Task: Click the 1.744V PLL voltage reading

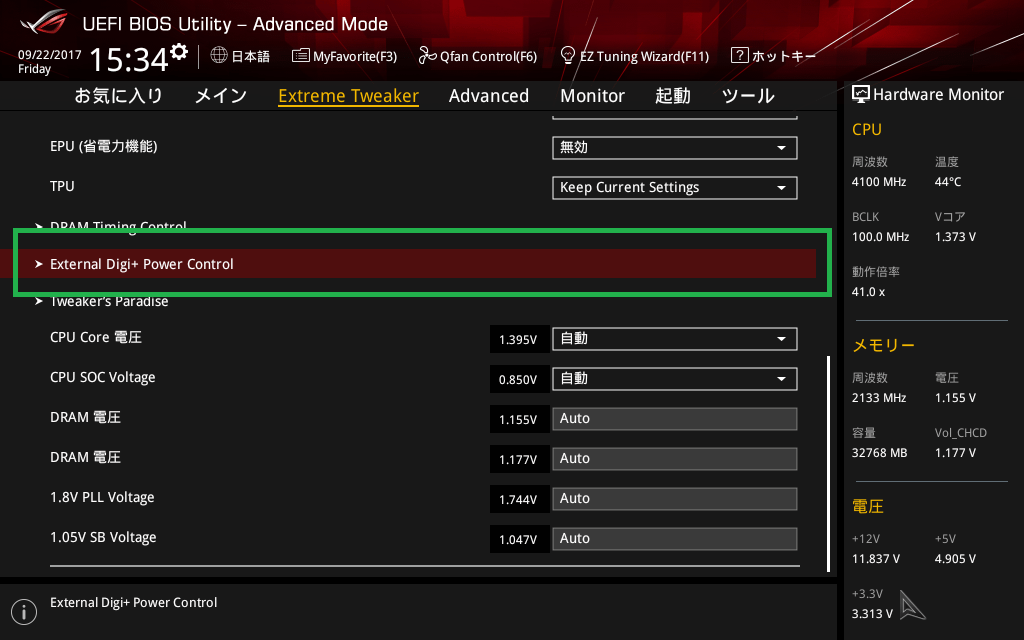Action: [518, 500]
